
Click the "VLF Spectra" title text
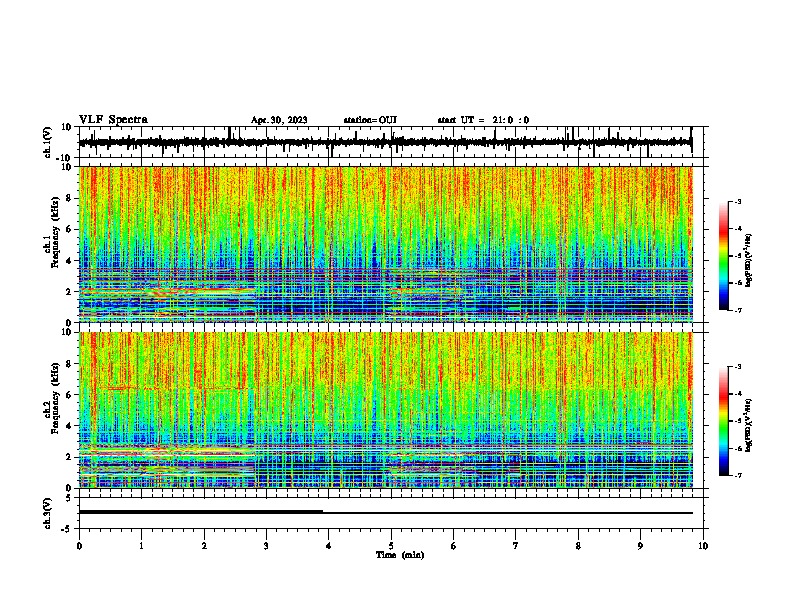pos(113,120)
